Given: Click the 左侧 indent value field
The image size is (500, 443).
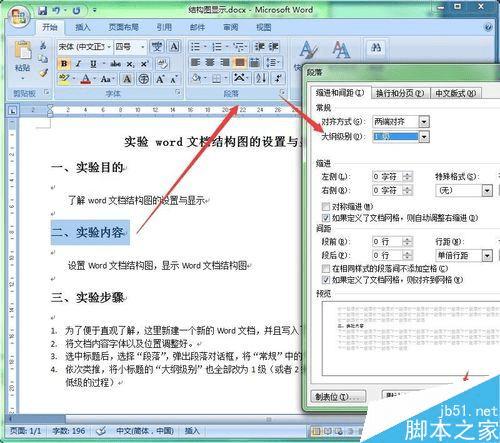Looking at the screenshot, I should tap(387, 177).
